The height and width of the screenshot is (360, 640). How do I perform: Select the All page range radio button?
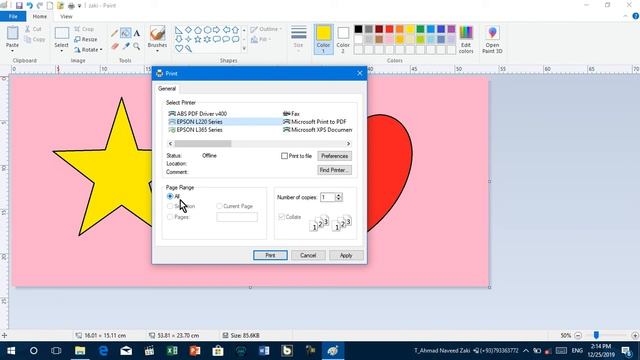click(x=170, y=196)
